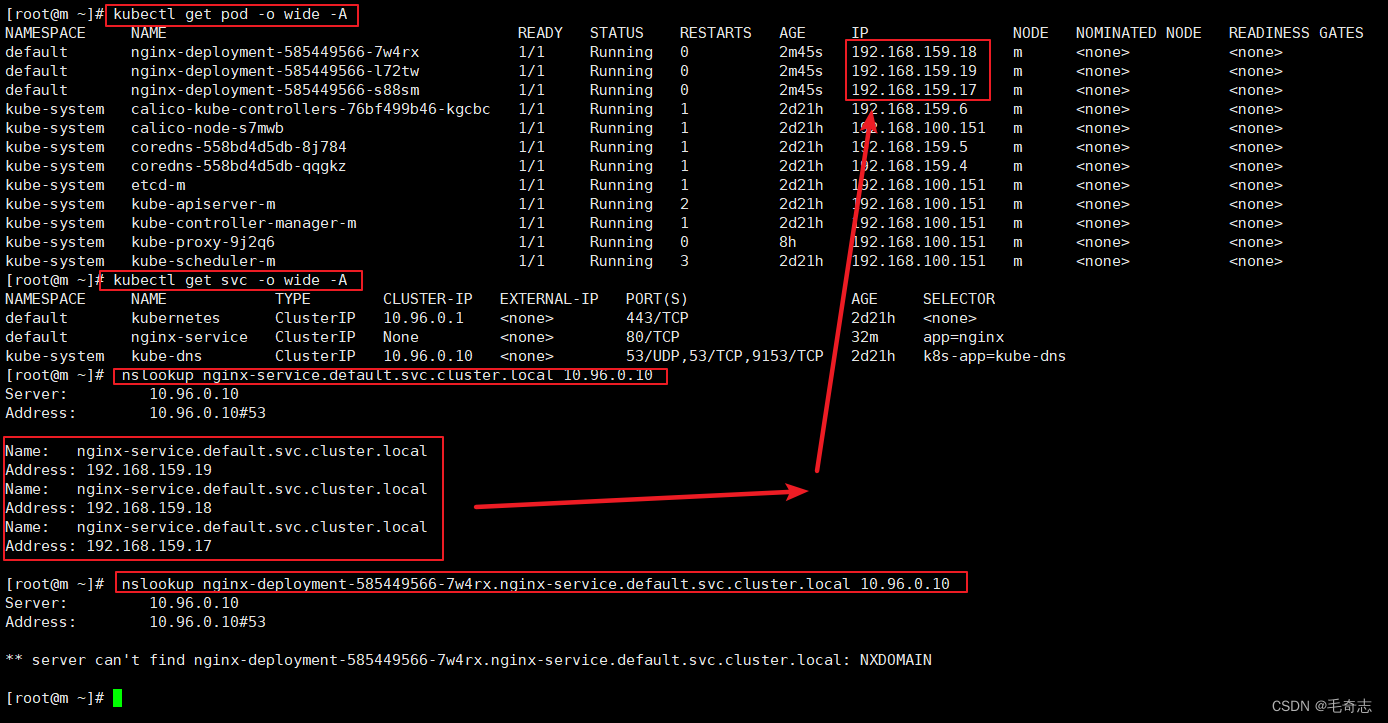
Task: Click the last Address: 10.96.0.10#53 line
Action: pos(136,622)
